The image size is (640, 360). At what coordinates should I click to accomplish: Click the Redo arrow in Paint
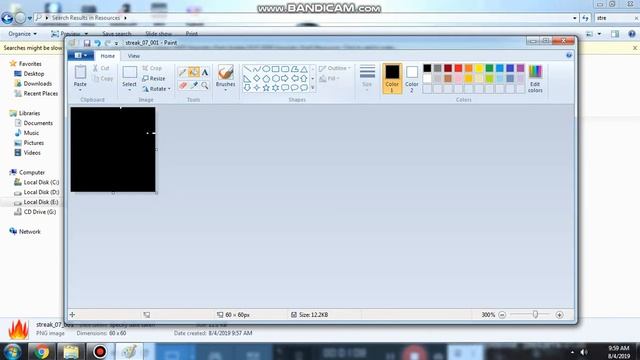tap(108, 43)
